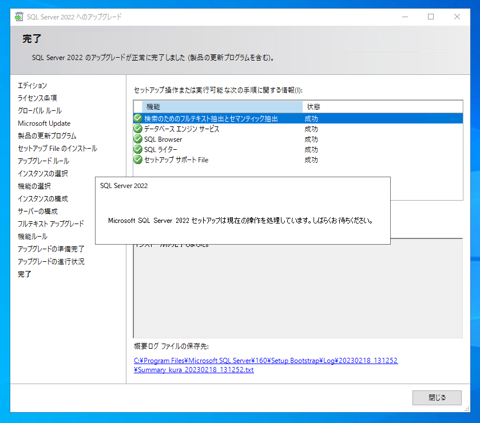Click the 成功 status for データベース エンジン サービス
Viewport: 480px width, 423px height.
pyautogui.click(x=311, y=129)
